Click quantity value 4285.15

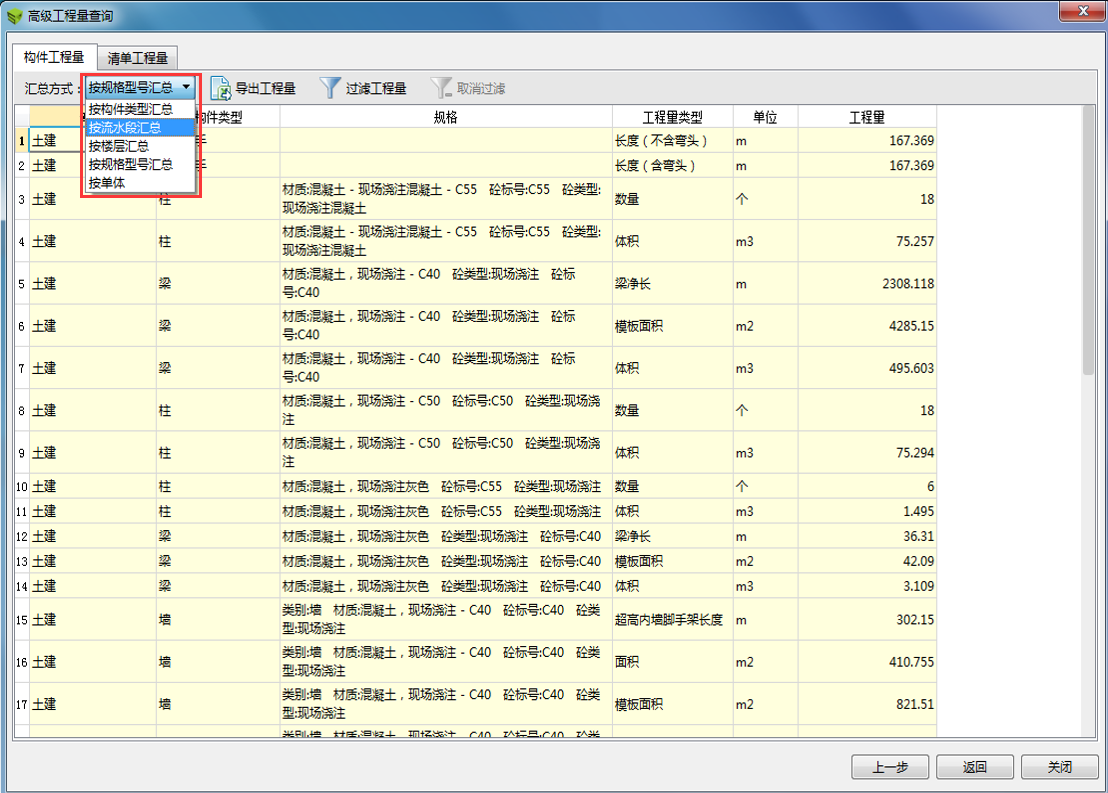tap(912, 326)
